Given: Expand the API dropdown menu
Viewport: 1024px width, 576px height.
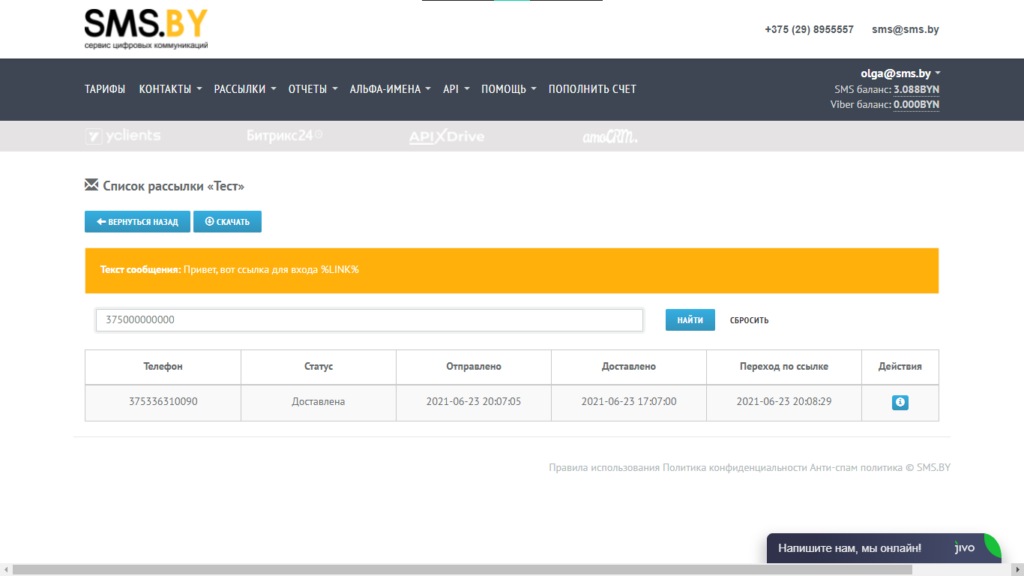Looking at the screenshot, I should tap(456, 89).
